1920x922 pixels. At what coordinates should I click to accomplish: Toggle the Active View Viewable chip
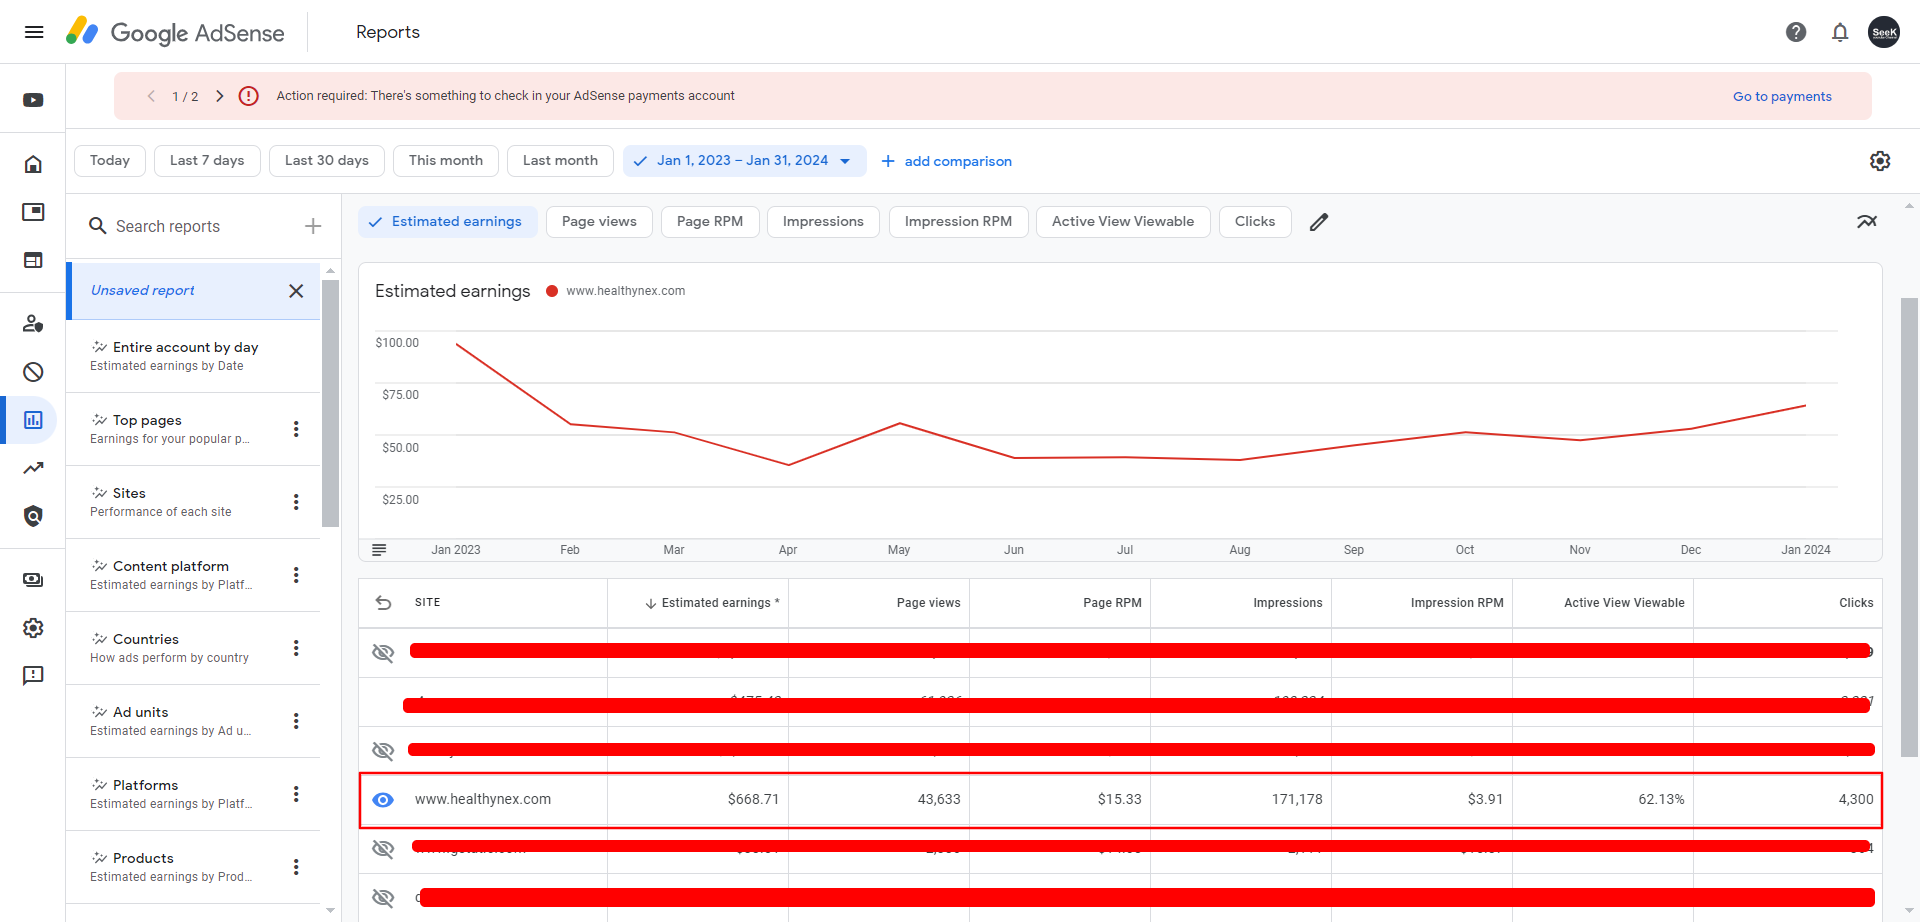tap(1123, 222)
